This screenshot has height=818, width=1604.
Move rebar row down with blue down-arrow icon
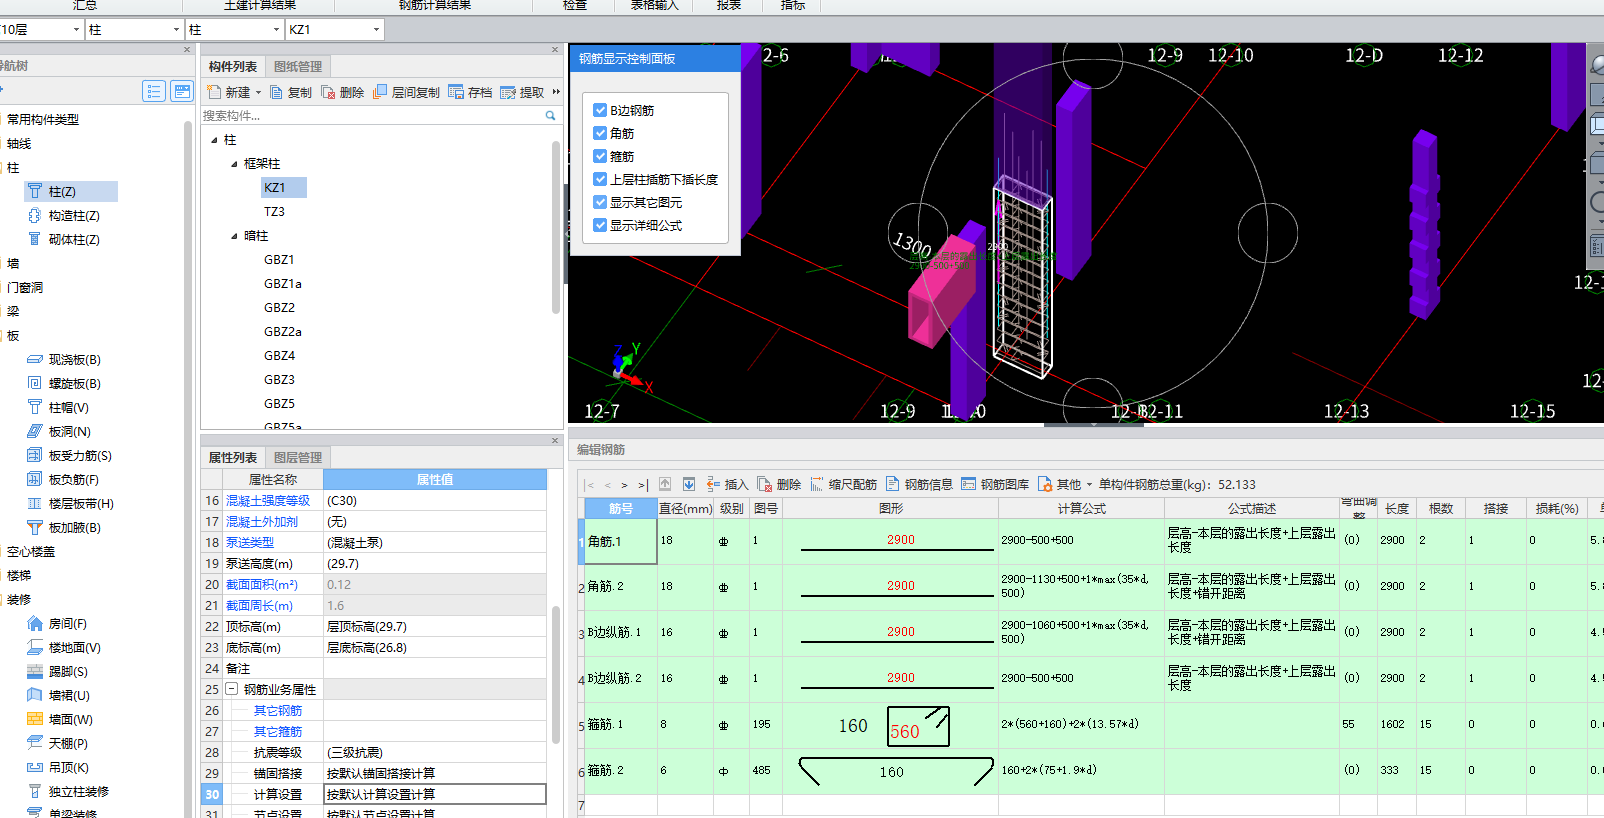(689, 484)
